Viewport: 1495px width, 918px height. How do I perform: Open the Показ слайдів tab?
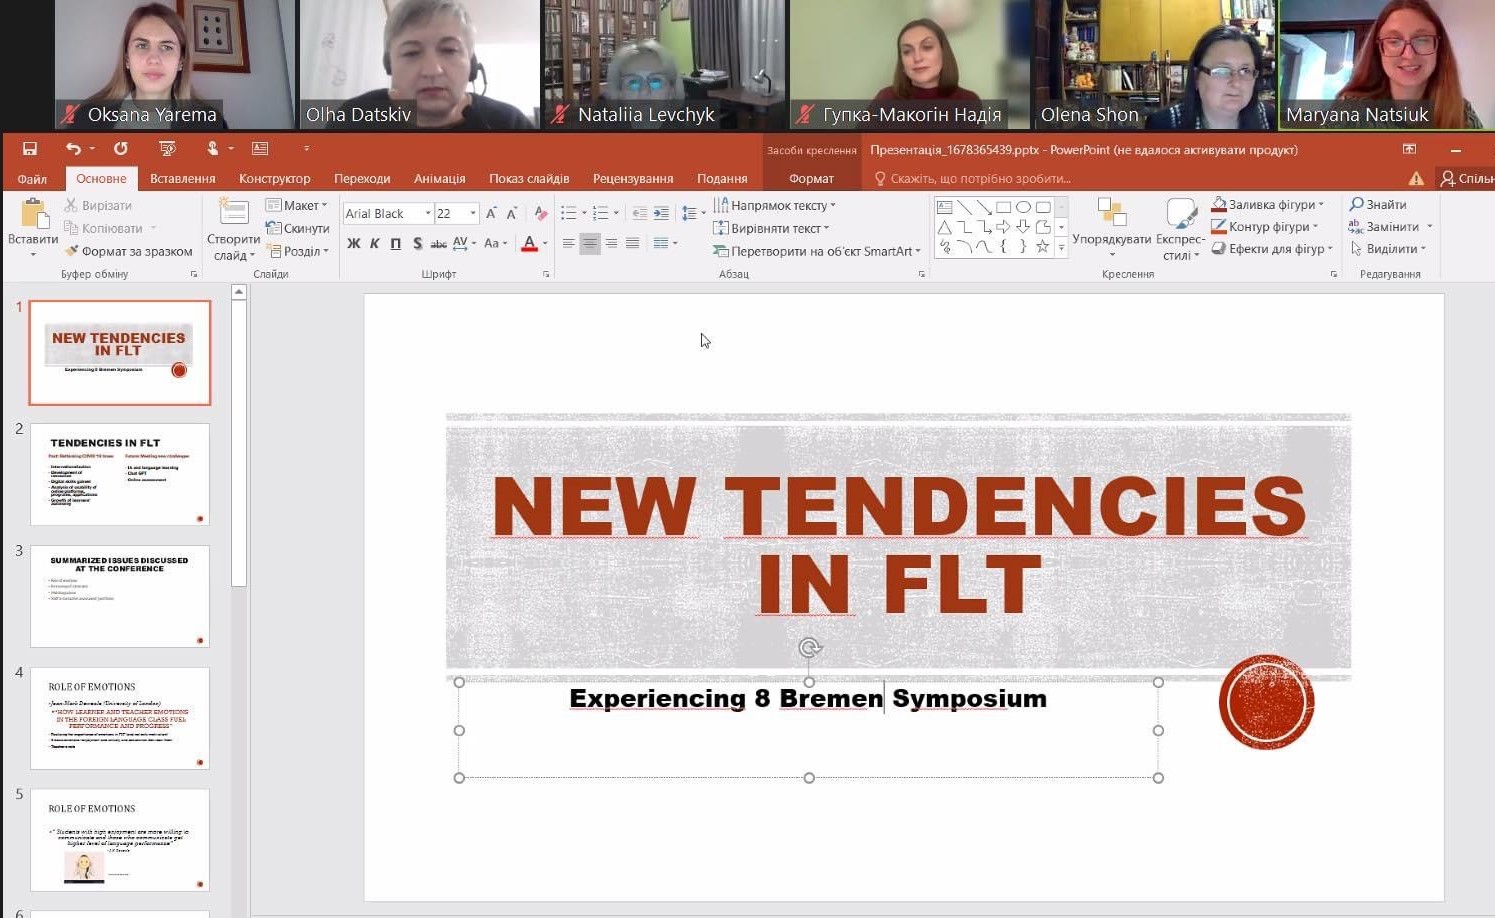528,178
